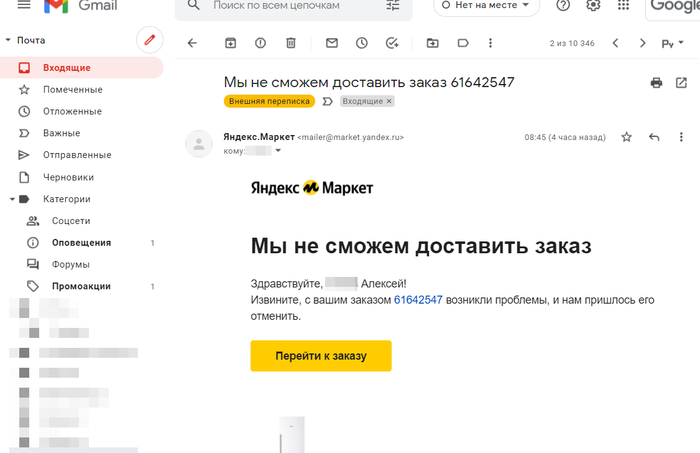700x453 pixels.
Task: Go back to inbox with the arrow
Action: coord(192,43)
